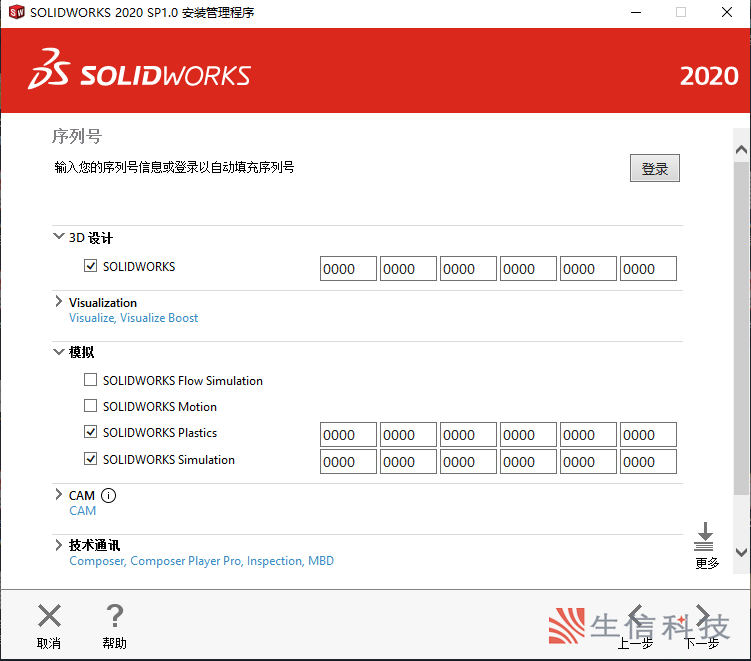Click second serial field of Plastics row
Viewport: 751px width, 661px height.
click(408, 435)
